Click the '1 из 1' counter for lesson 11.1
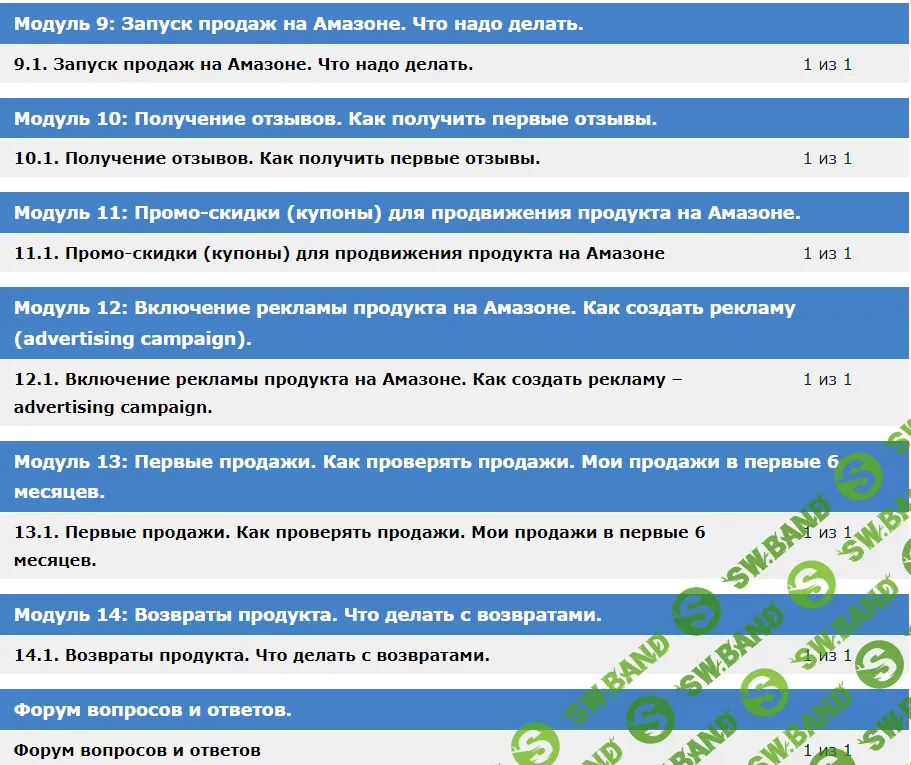911x765 pixels. 827,253
